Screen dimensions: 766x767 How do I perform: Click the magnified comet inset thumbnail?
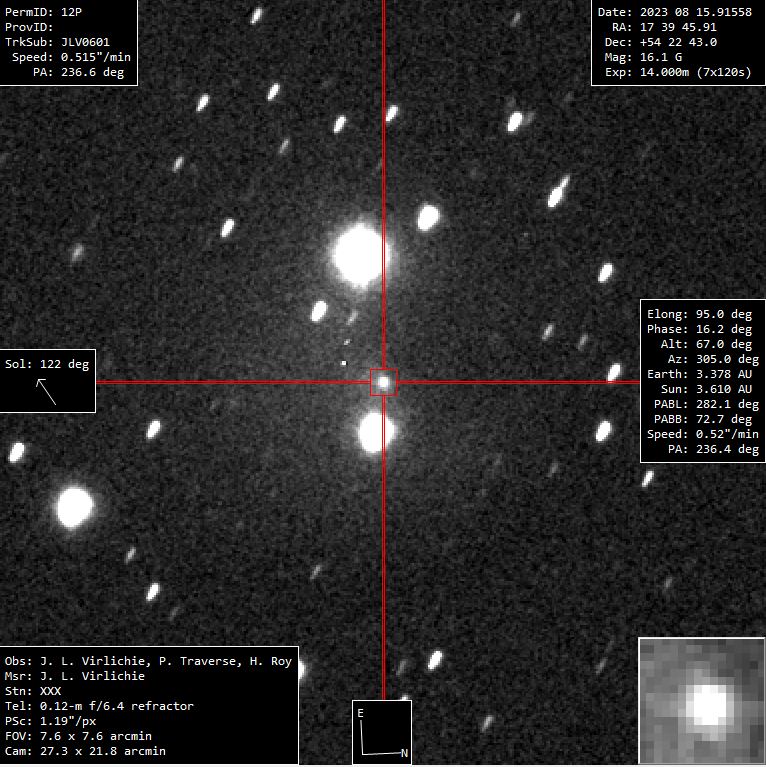[701, 700]
